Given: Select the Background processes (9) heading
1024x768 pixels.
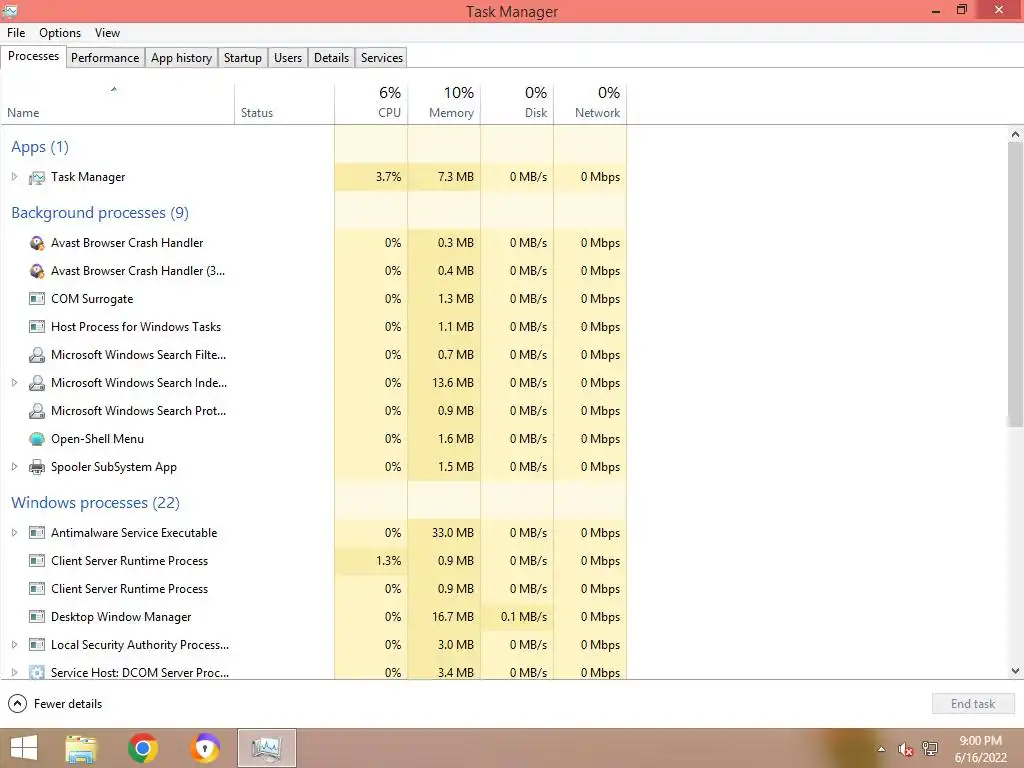Looking at the screenshot, I should 100,213.
